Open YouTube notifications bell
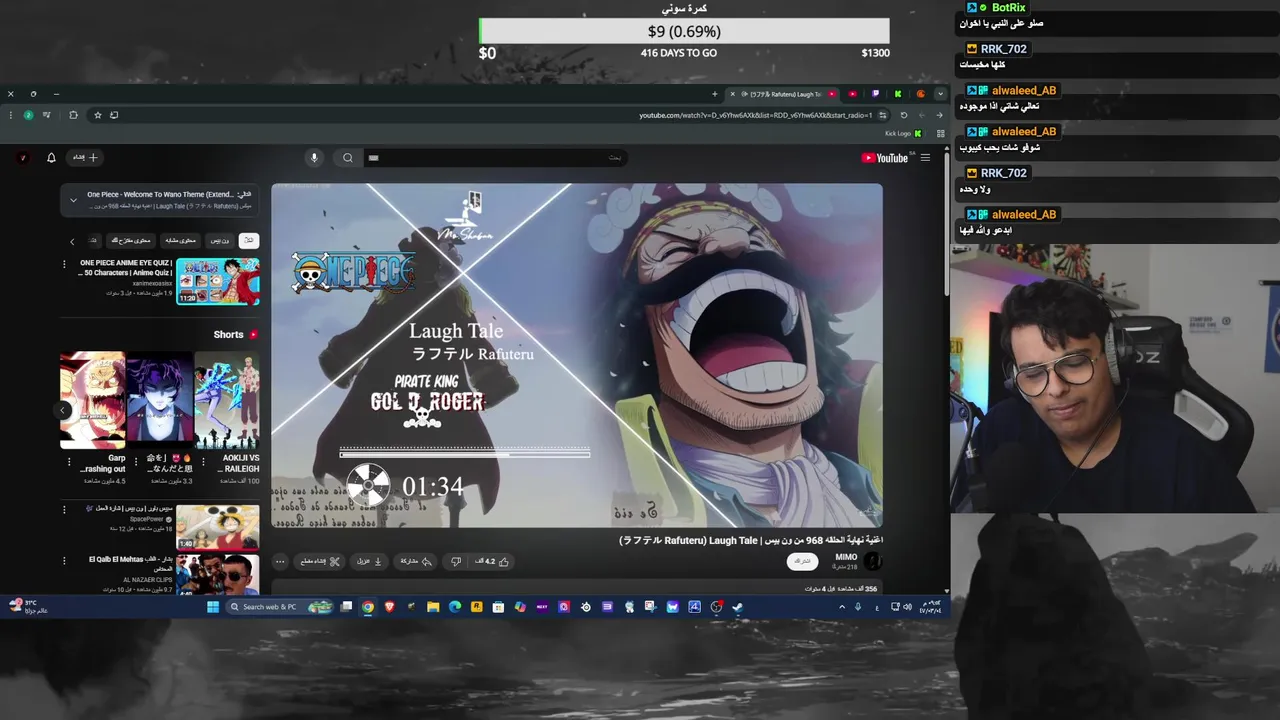1280x720 pixels. pyautogui.click(x=52, y=158)
